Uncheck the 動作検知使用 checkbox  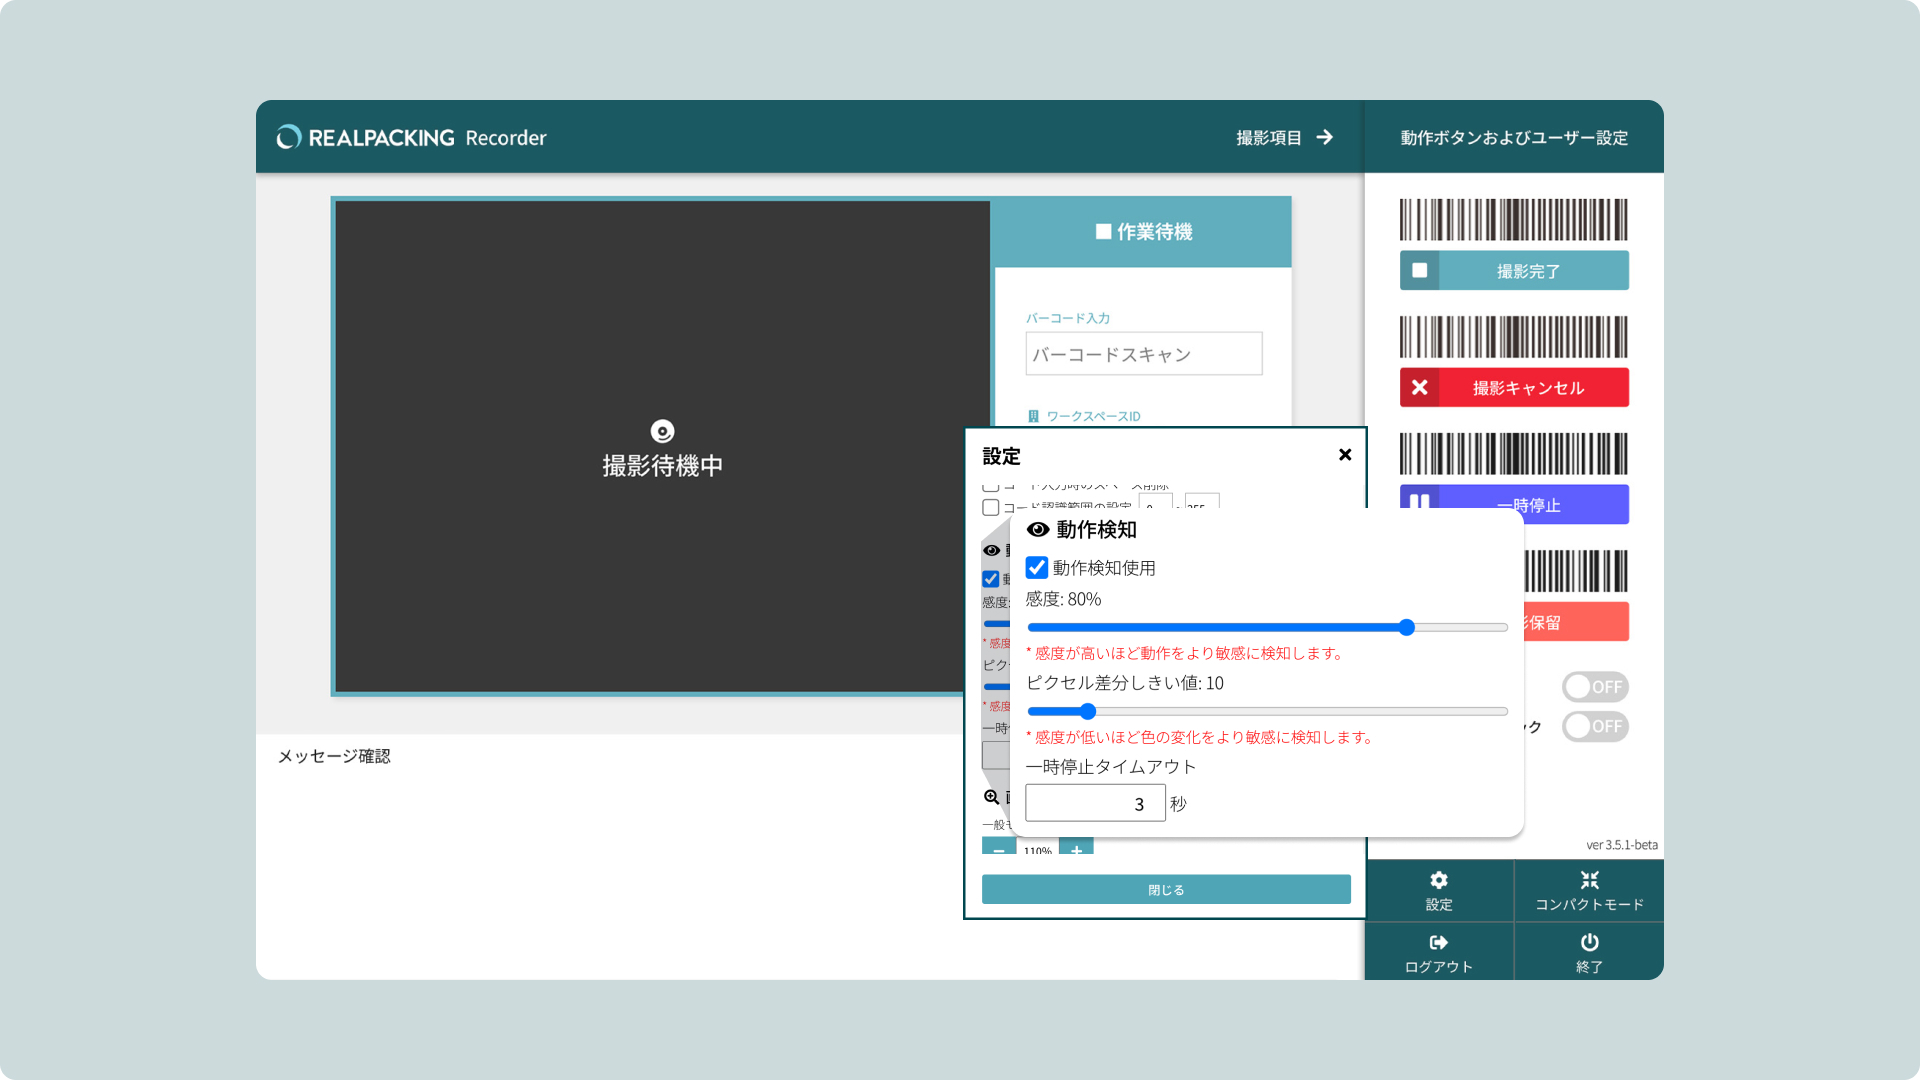(1037, 568)
